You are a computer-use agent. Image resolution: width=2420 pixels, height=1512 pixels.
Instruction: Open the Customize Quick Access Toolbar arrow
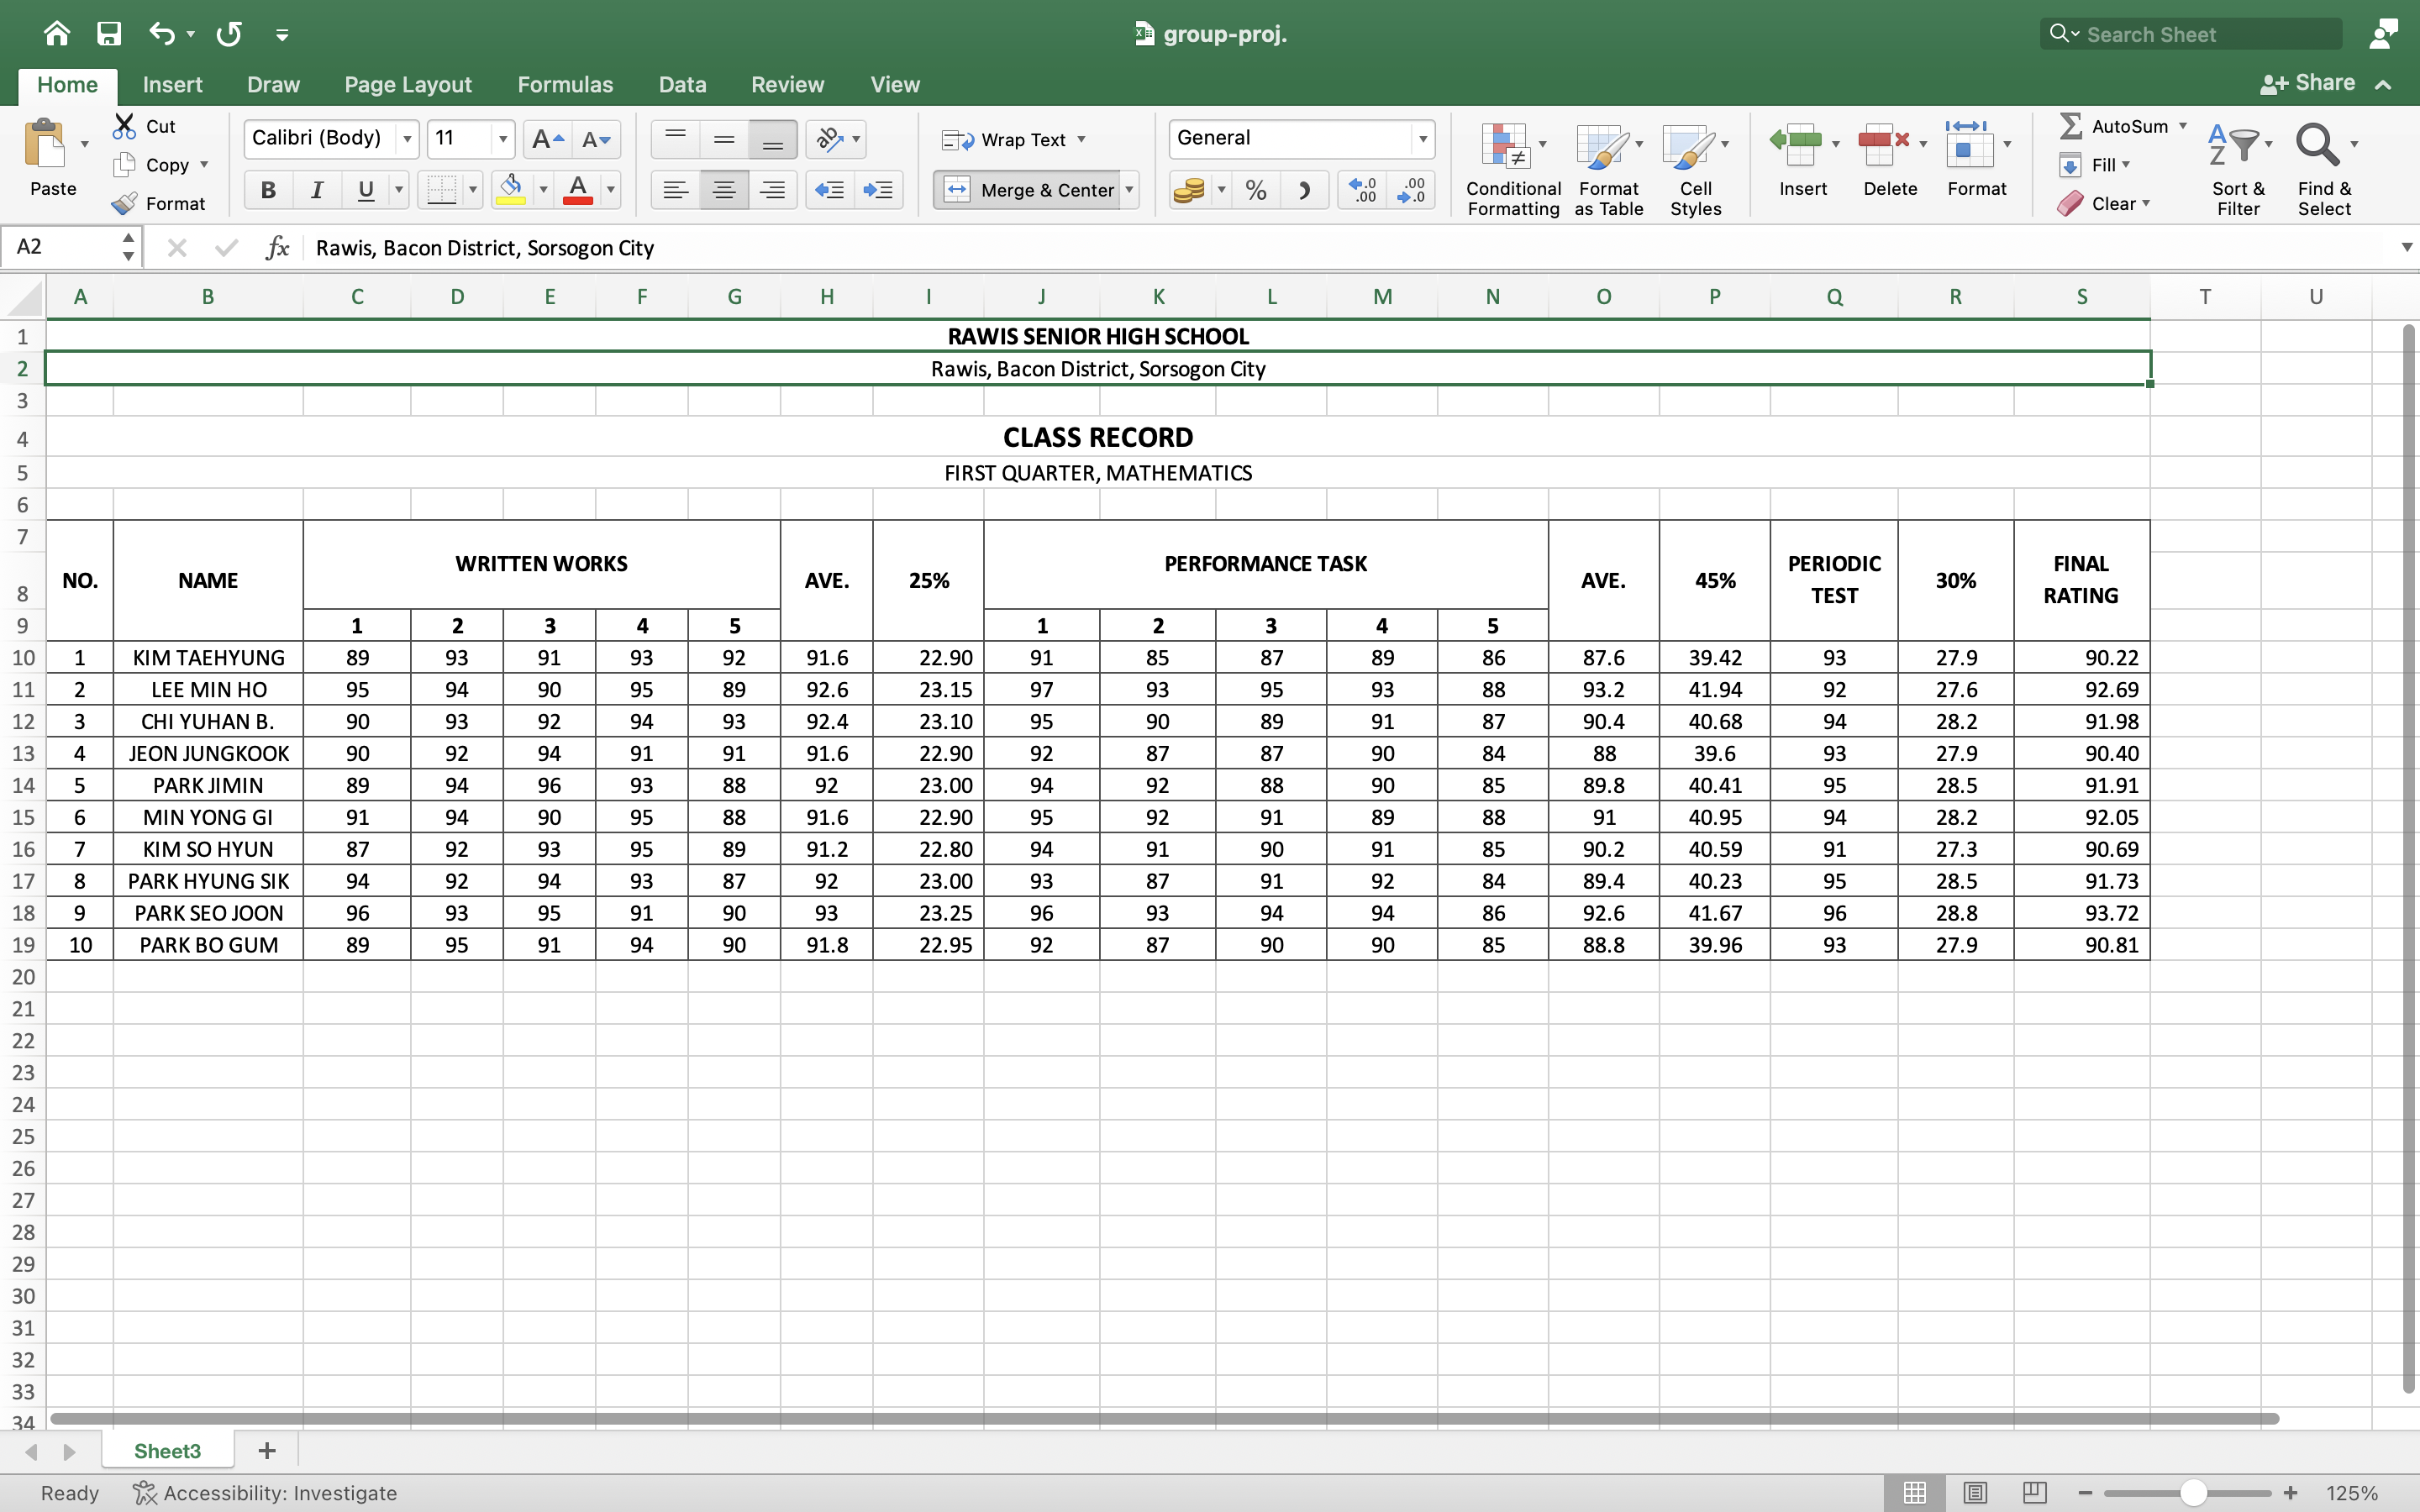click(282, 35)
